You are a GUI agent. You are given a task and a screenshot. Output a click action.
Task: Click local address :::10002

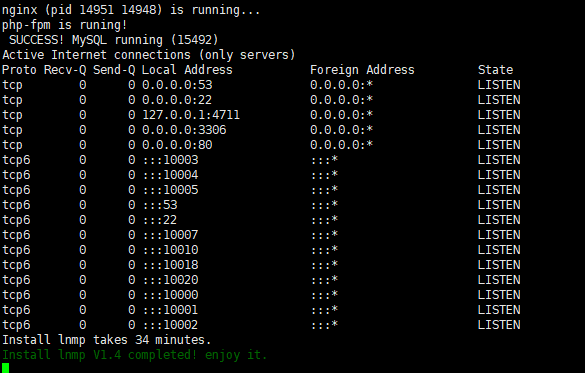pyautogui.click(x=171, y=325)
